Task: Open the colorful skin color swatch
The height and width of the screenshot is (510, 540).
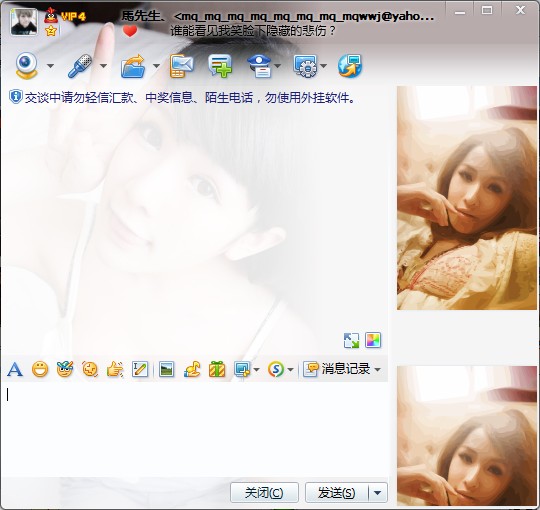Action: click(373, 340)
